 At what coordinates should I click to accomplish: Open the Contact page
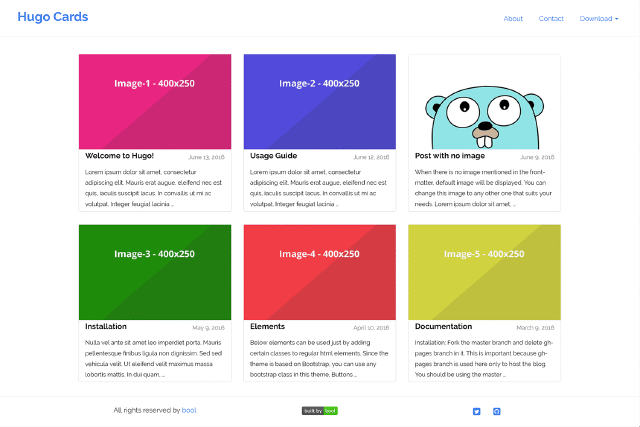pyautogui.click(x=551, y=19)
